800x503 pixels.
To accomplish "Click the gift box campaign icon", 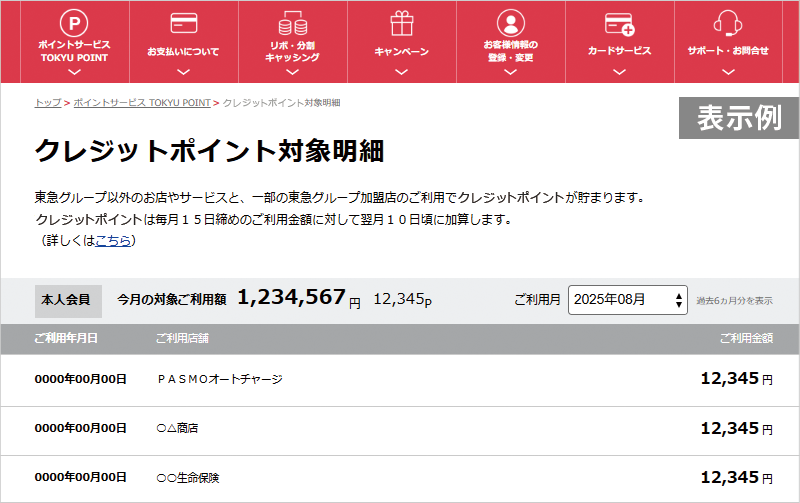I will point(401,22).
